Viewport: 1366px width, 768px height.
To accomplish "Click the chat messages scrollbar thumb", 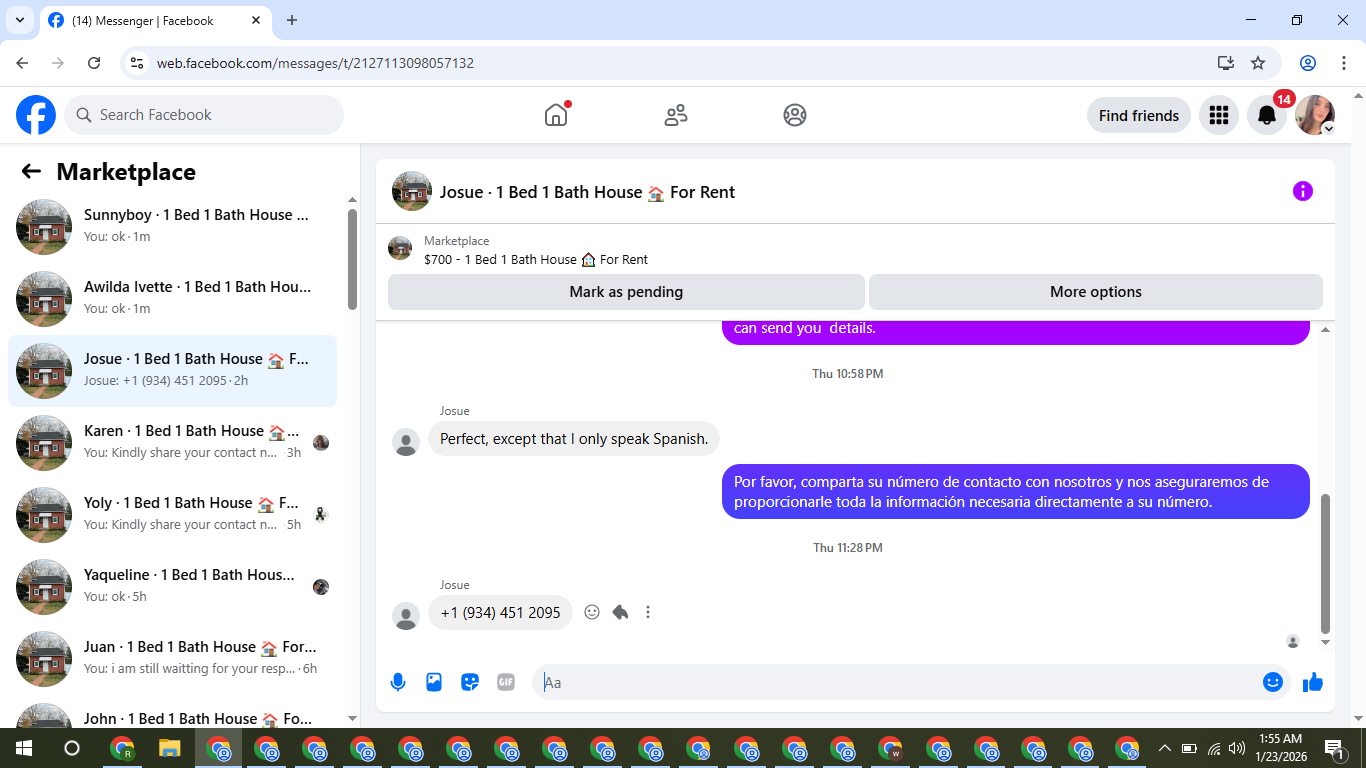I will click(1326, 563).
